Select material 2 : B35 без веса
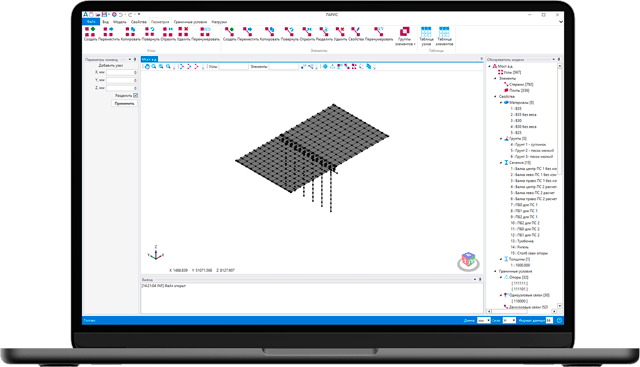640x367 pixels. pyautogui.click(x=523, y=115)
